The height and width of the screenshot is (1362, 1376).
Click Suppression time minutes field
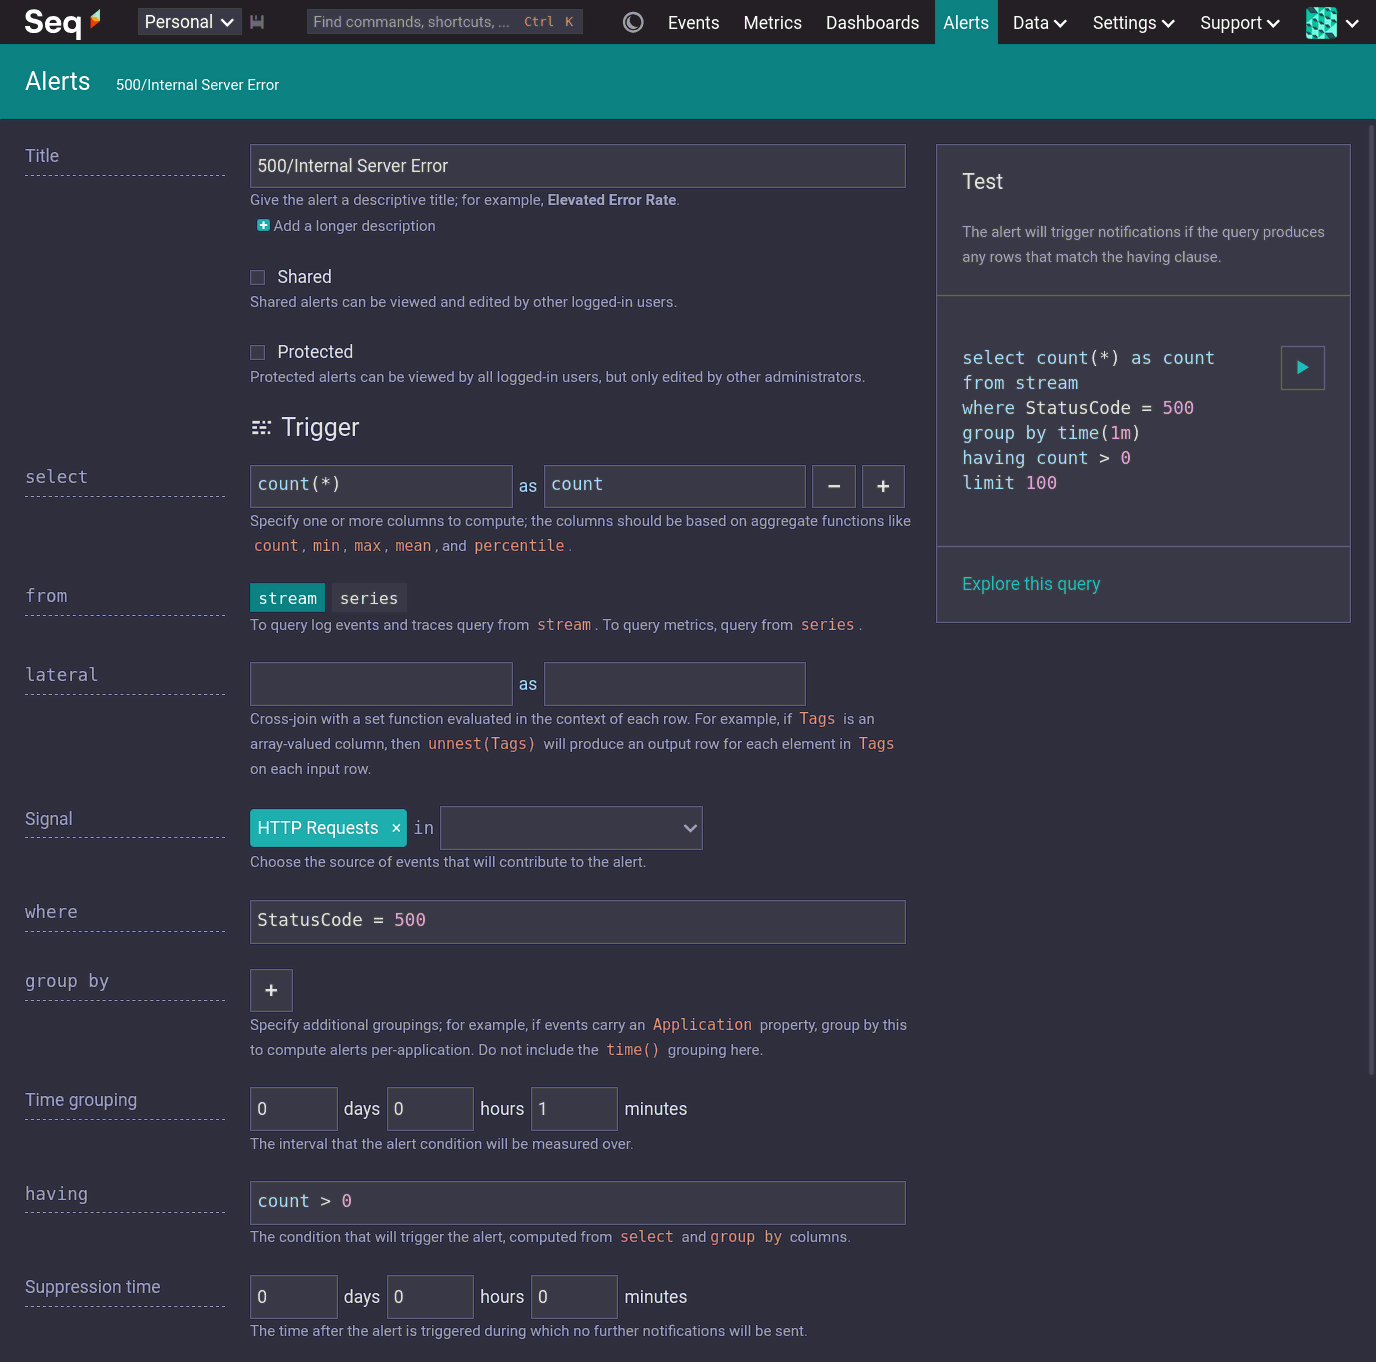click(574, 1297)
